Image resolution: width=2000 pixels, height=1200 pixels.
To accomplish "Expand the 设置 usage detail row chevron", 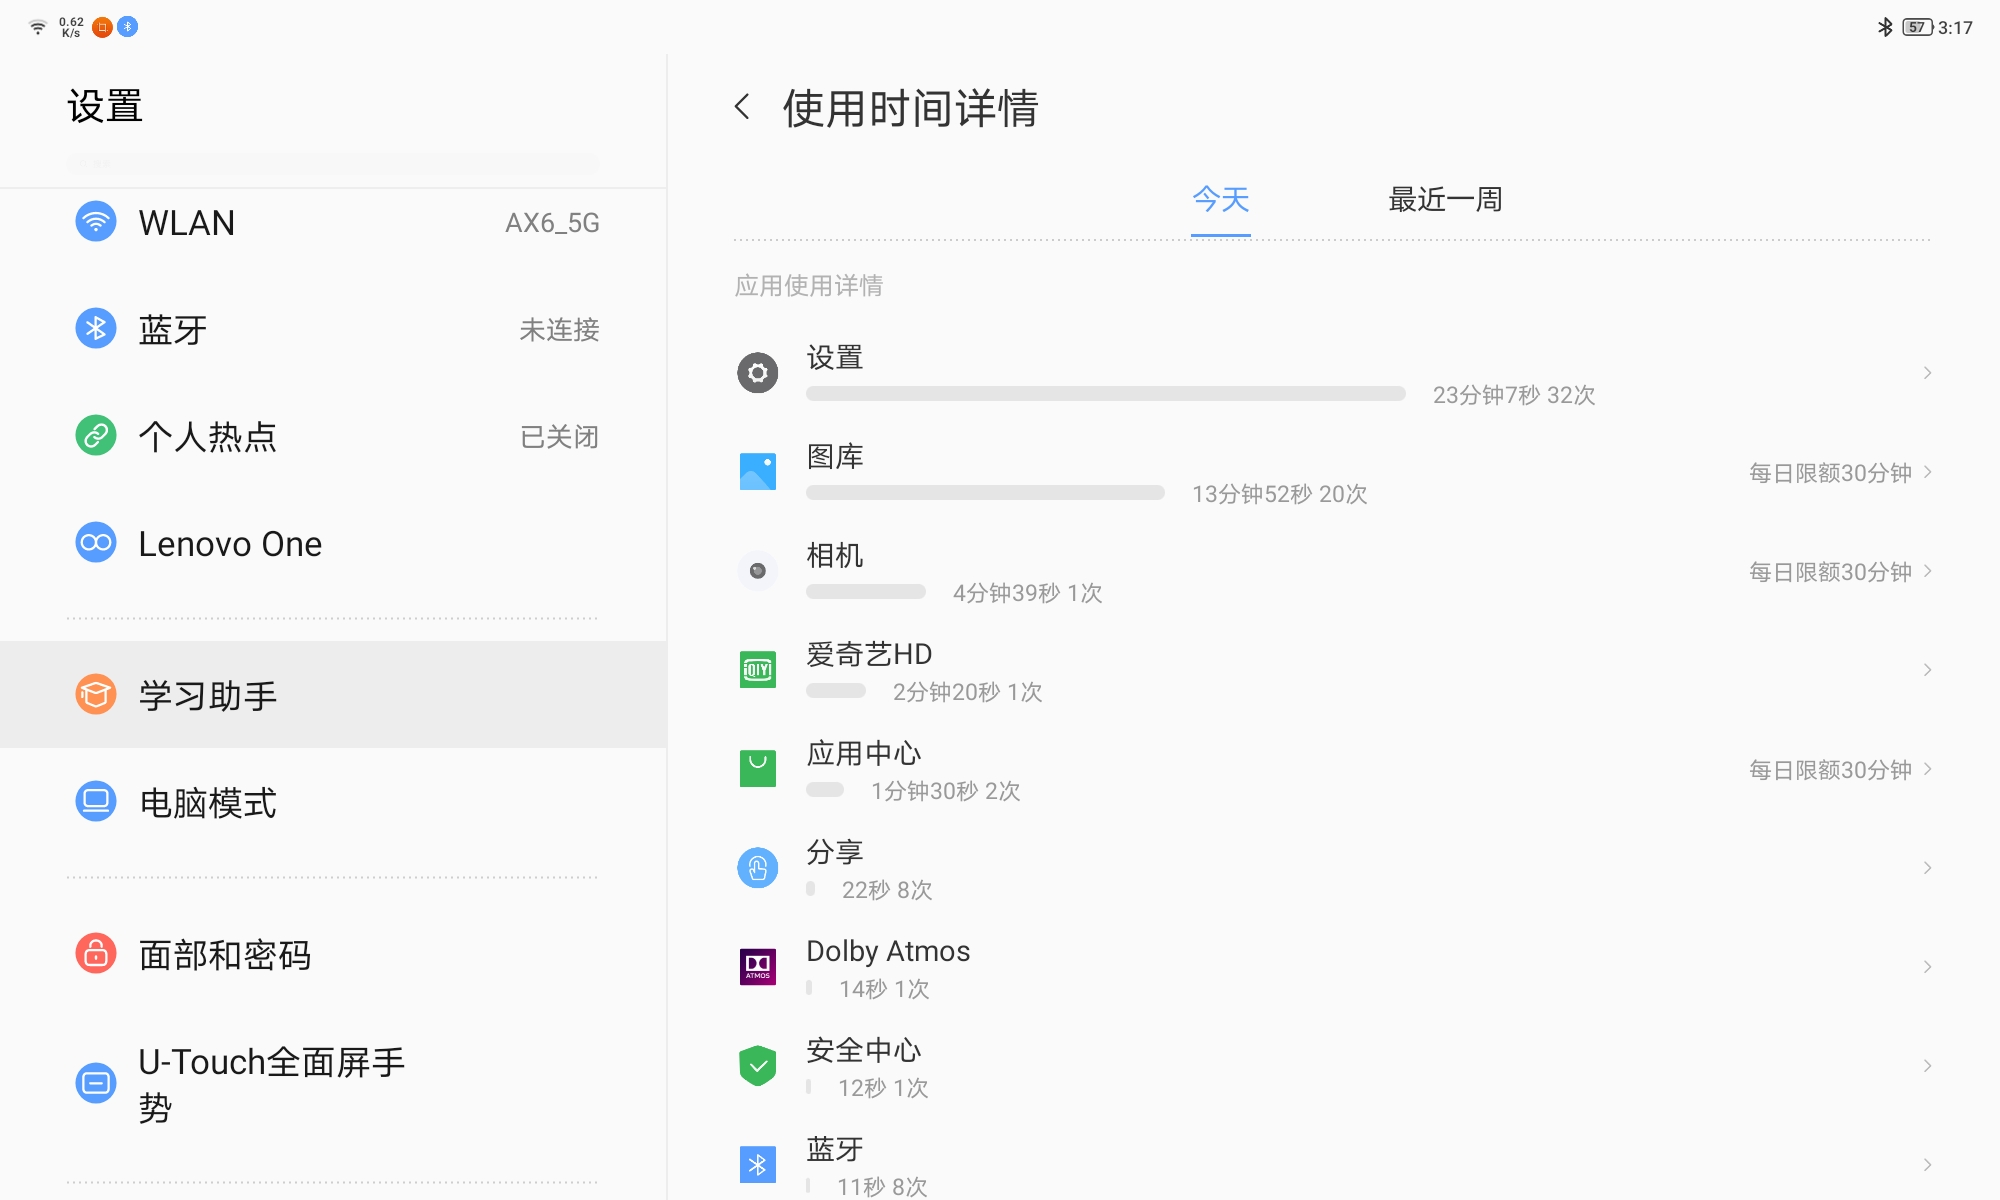I will point(1927,373).
